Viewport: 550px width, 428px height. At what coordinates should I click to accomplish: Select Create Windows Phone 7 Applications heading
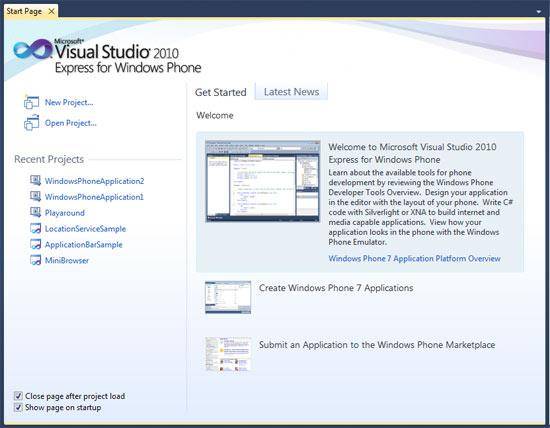(336, 288)
